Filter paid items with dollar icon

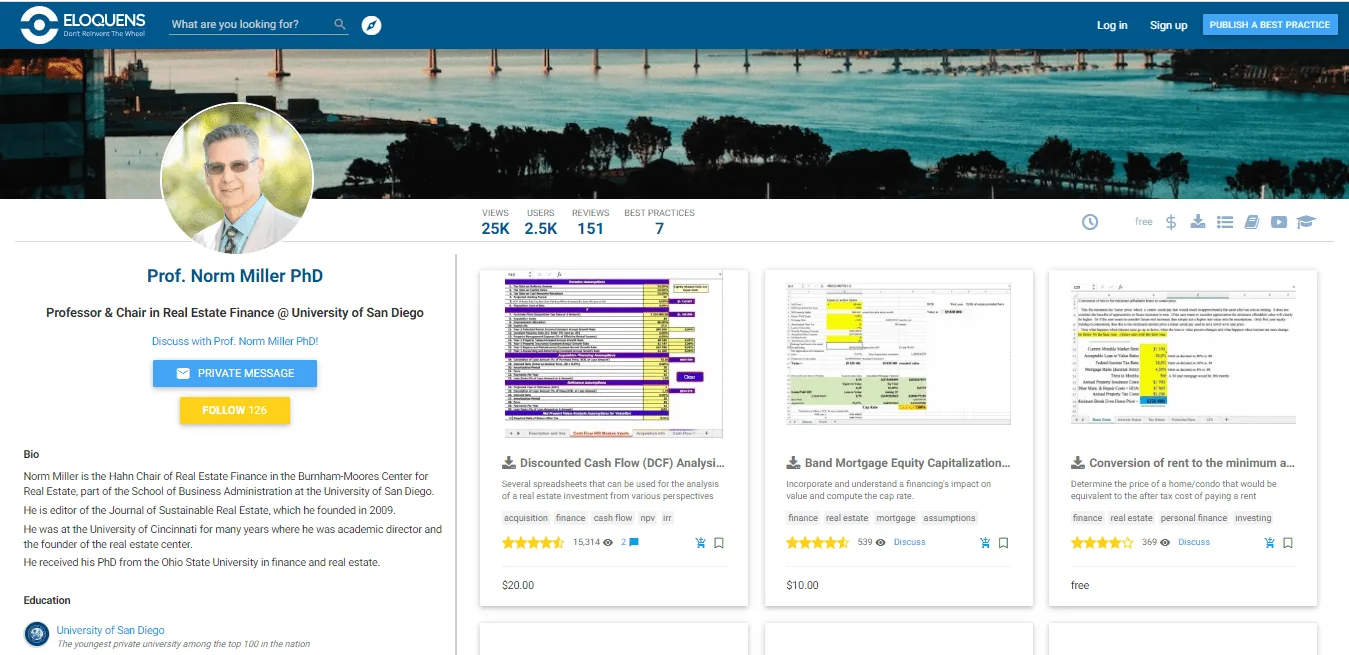tap(1171, 222)
